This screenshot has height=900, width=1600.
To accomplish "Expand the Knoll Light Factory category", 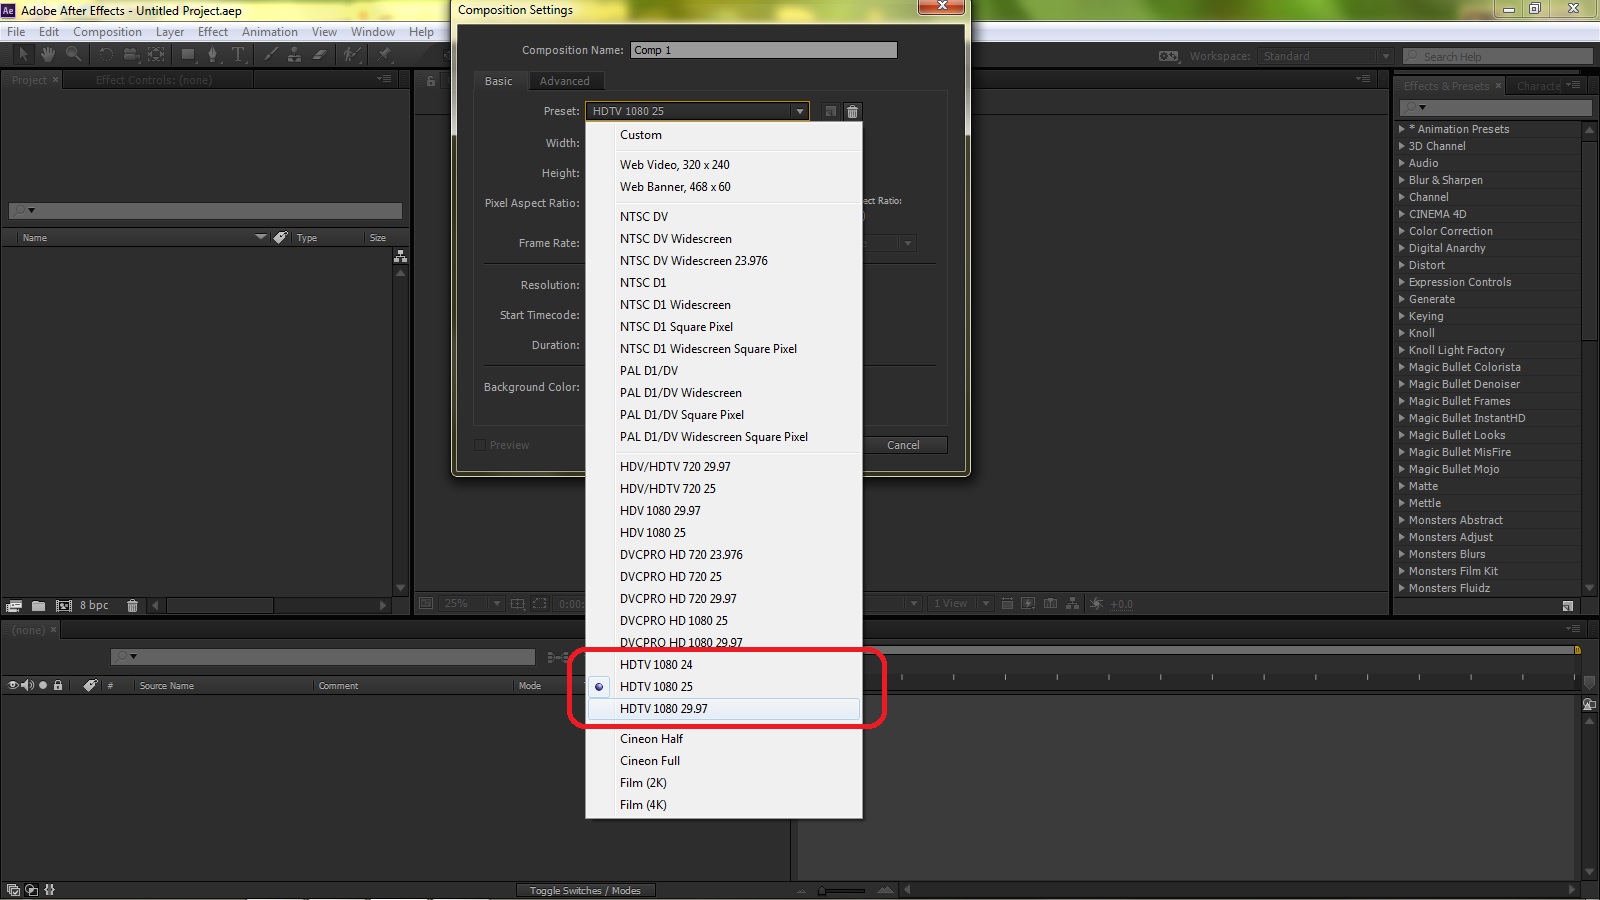I will [1402, 350].
